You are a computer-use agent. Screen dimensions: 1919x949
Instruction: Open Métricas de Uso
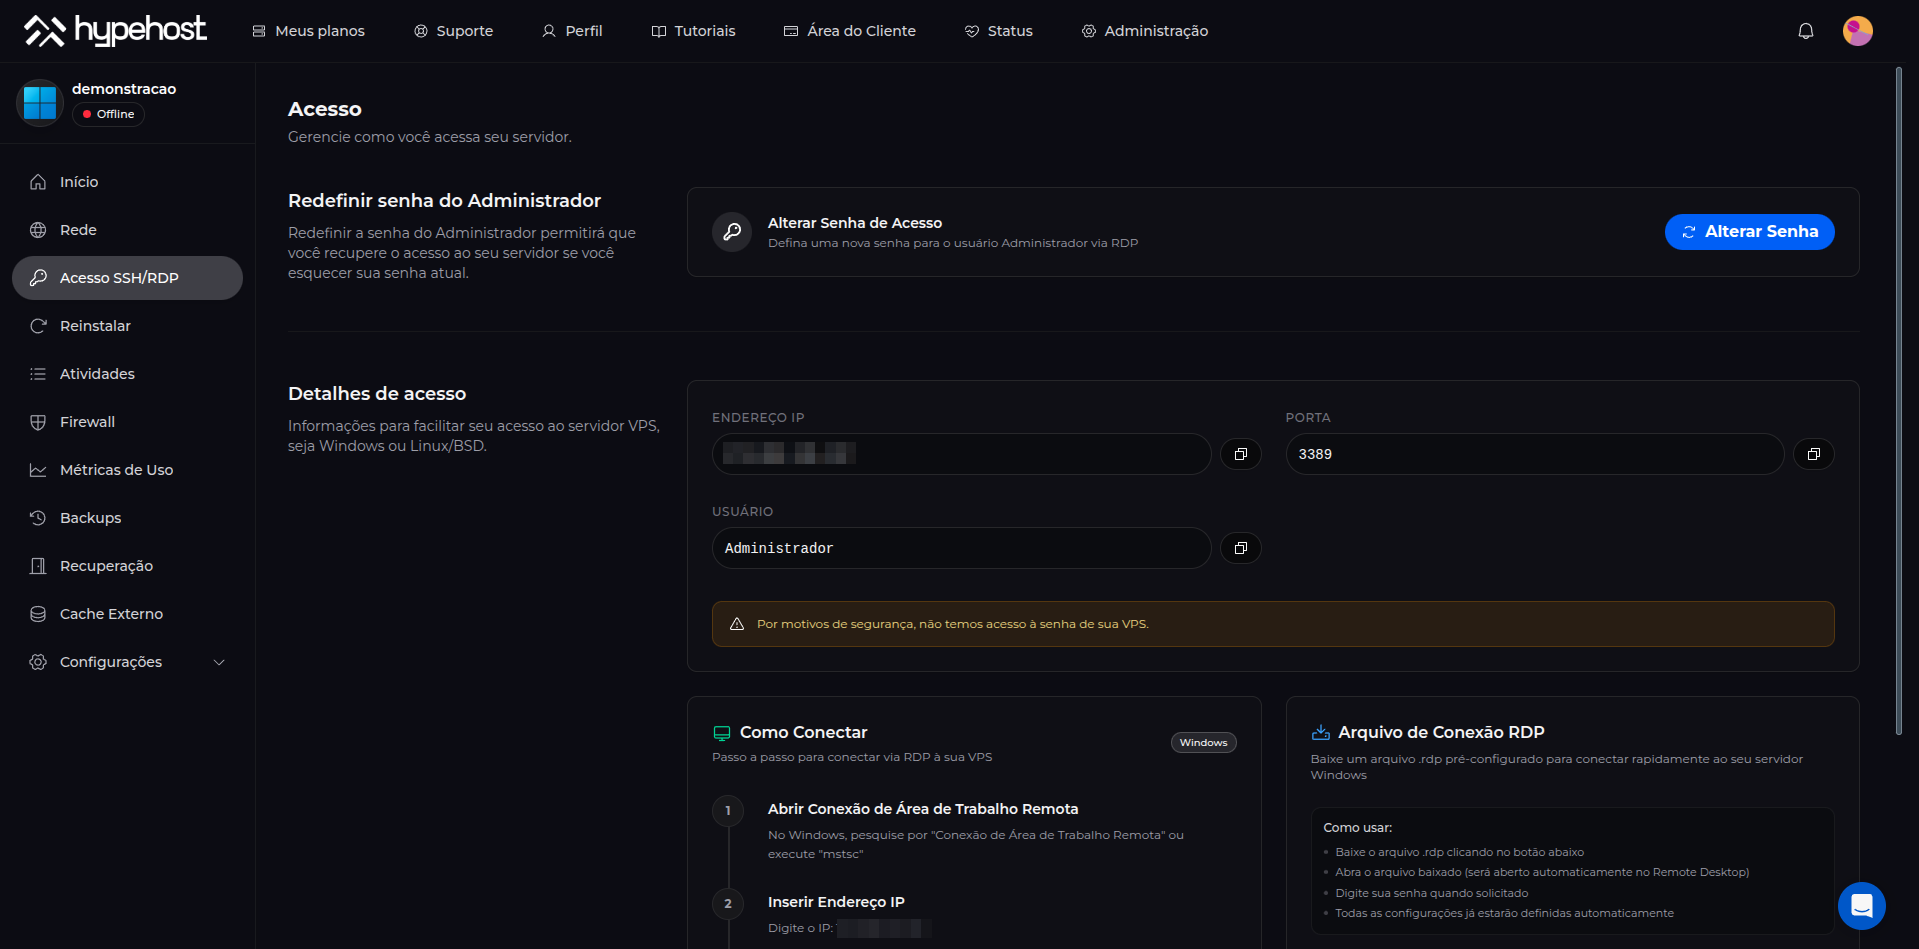127,470
